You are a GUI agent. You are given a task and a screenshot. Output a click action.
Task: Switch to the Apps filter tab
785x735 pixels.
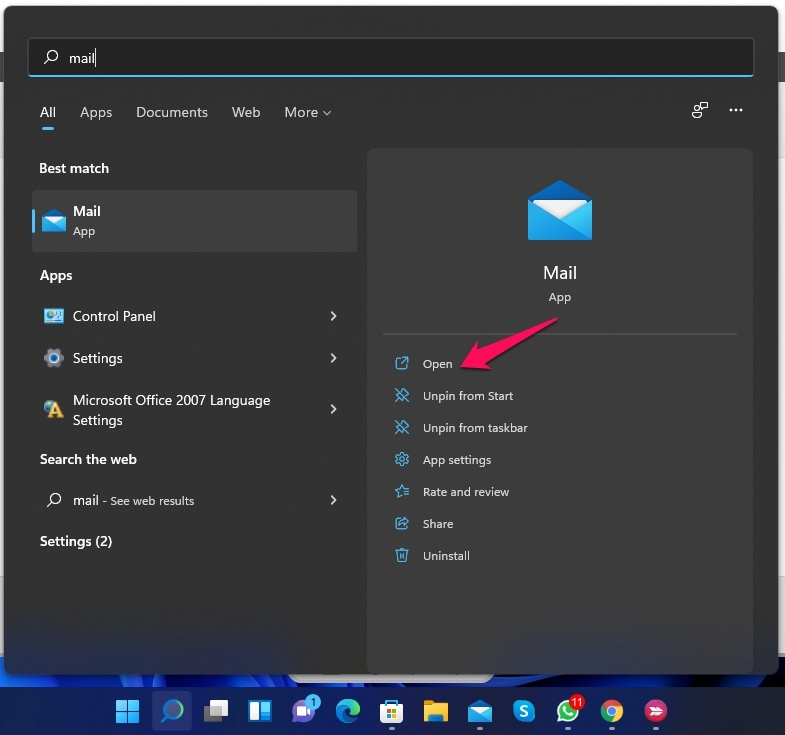(x=96, y=113)
